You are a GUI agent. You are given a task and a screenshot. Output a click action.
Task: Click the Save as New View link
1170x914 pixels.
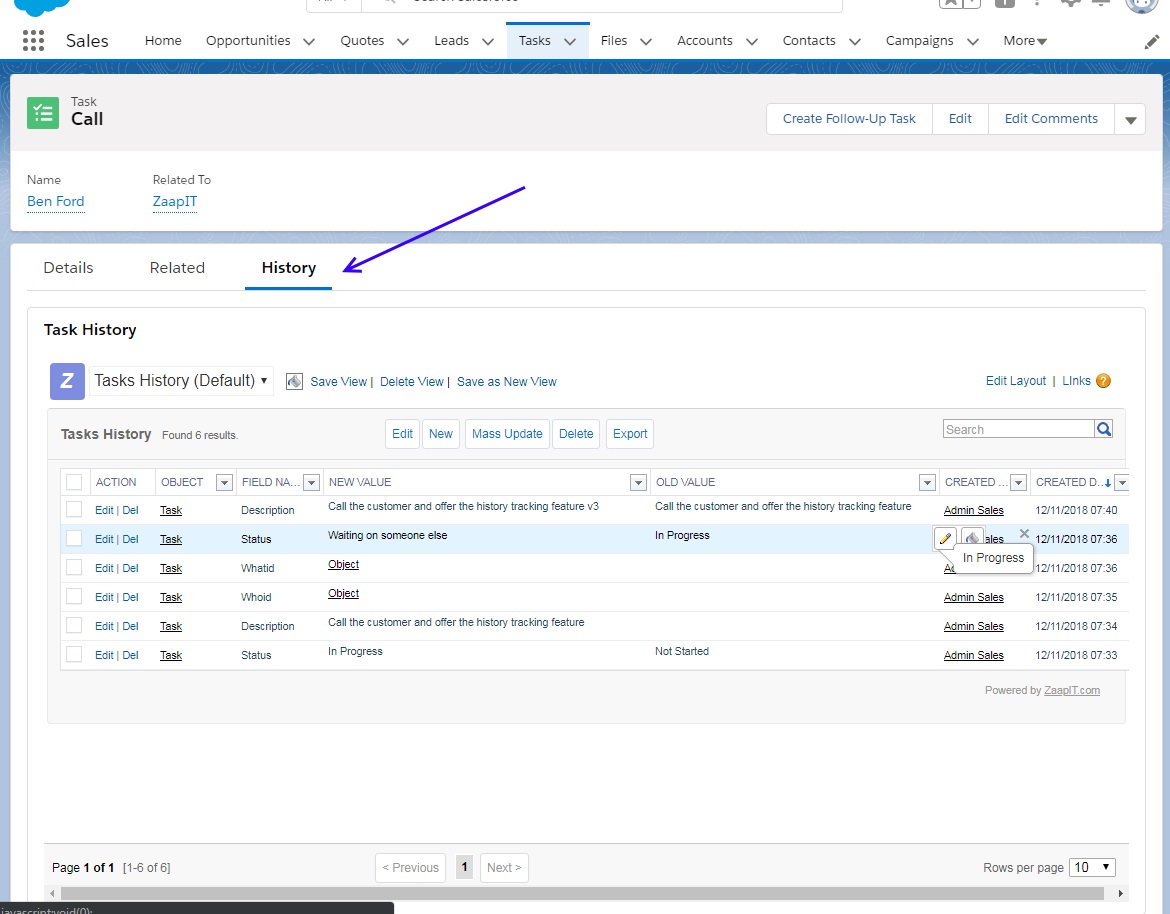[507, 381]
